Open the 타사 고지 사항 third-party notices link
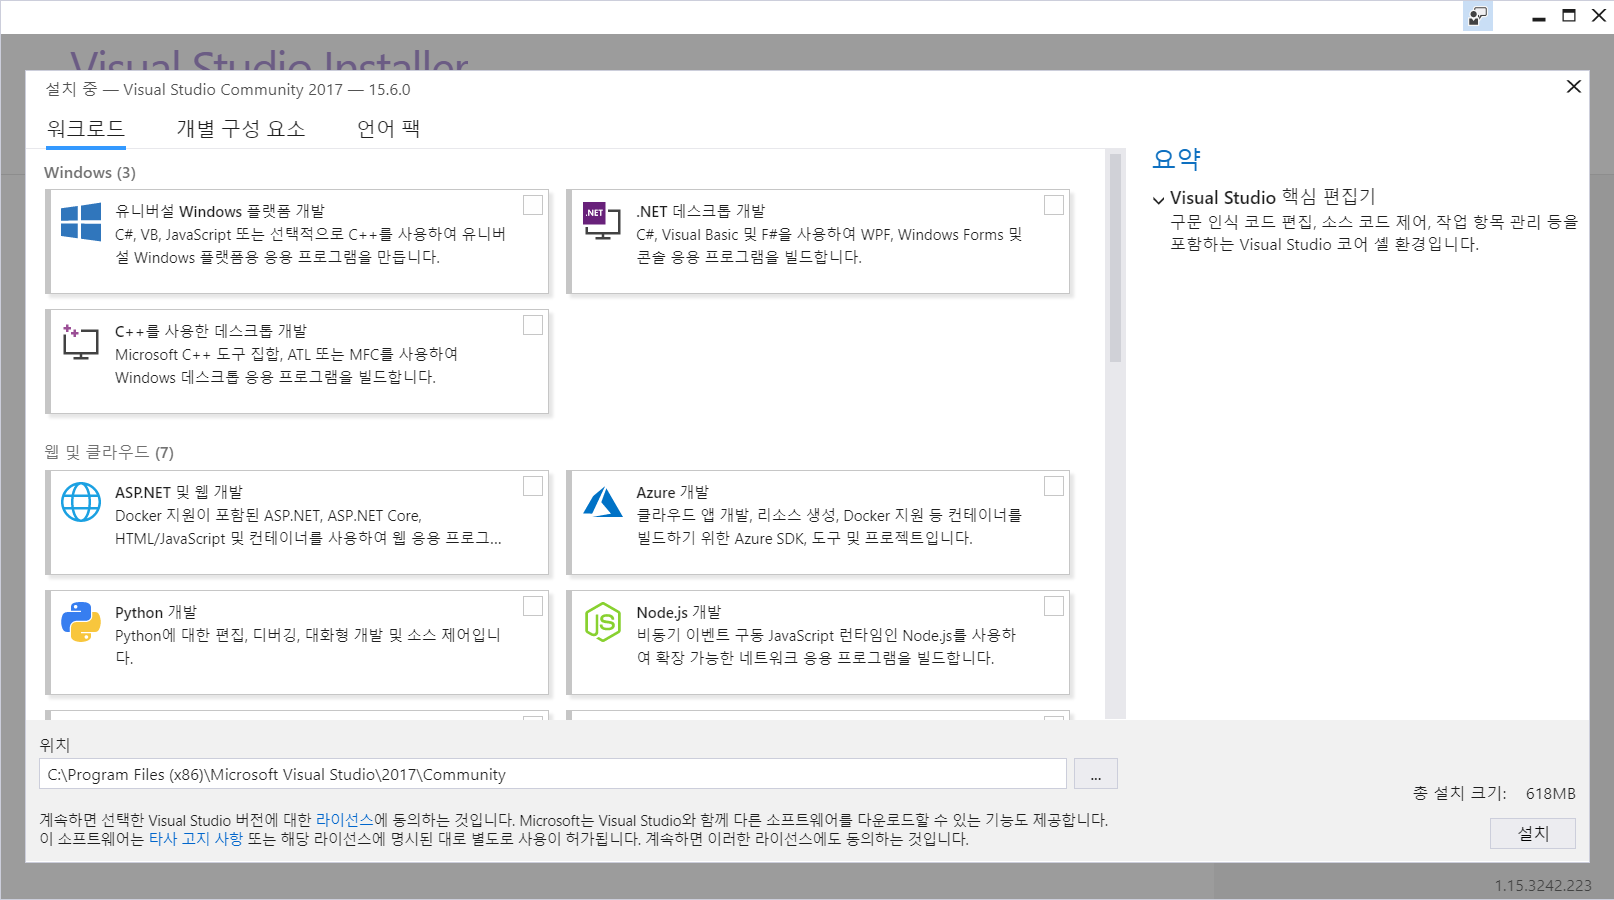1614x900 pixels. [x=195, y=839]
